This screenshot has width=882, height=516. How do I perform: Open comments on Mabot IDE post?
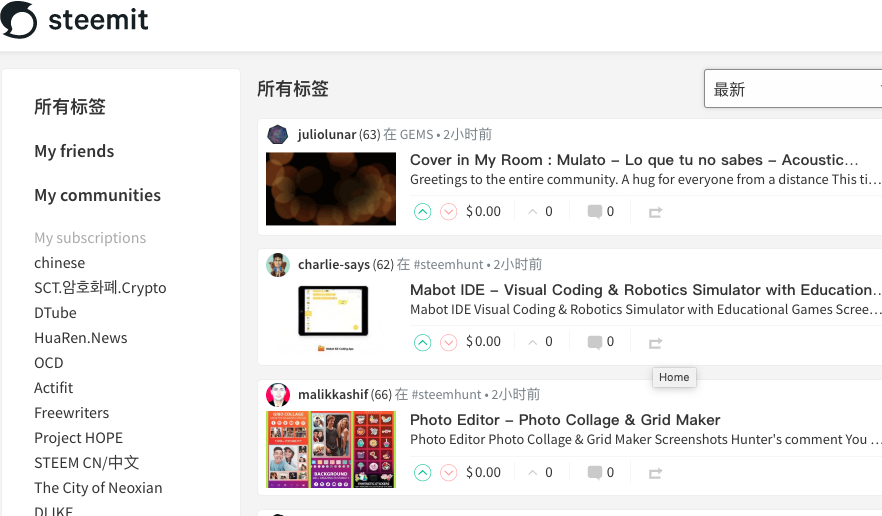[601, 342]
